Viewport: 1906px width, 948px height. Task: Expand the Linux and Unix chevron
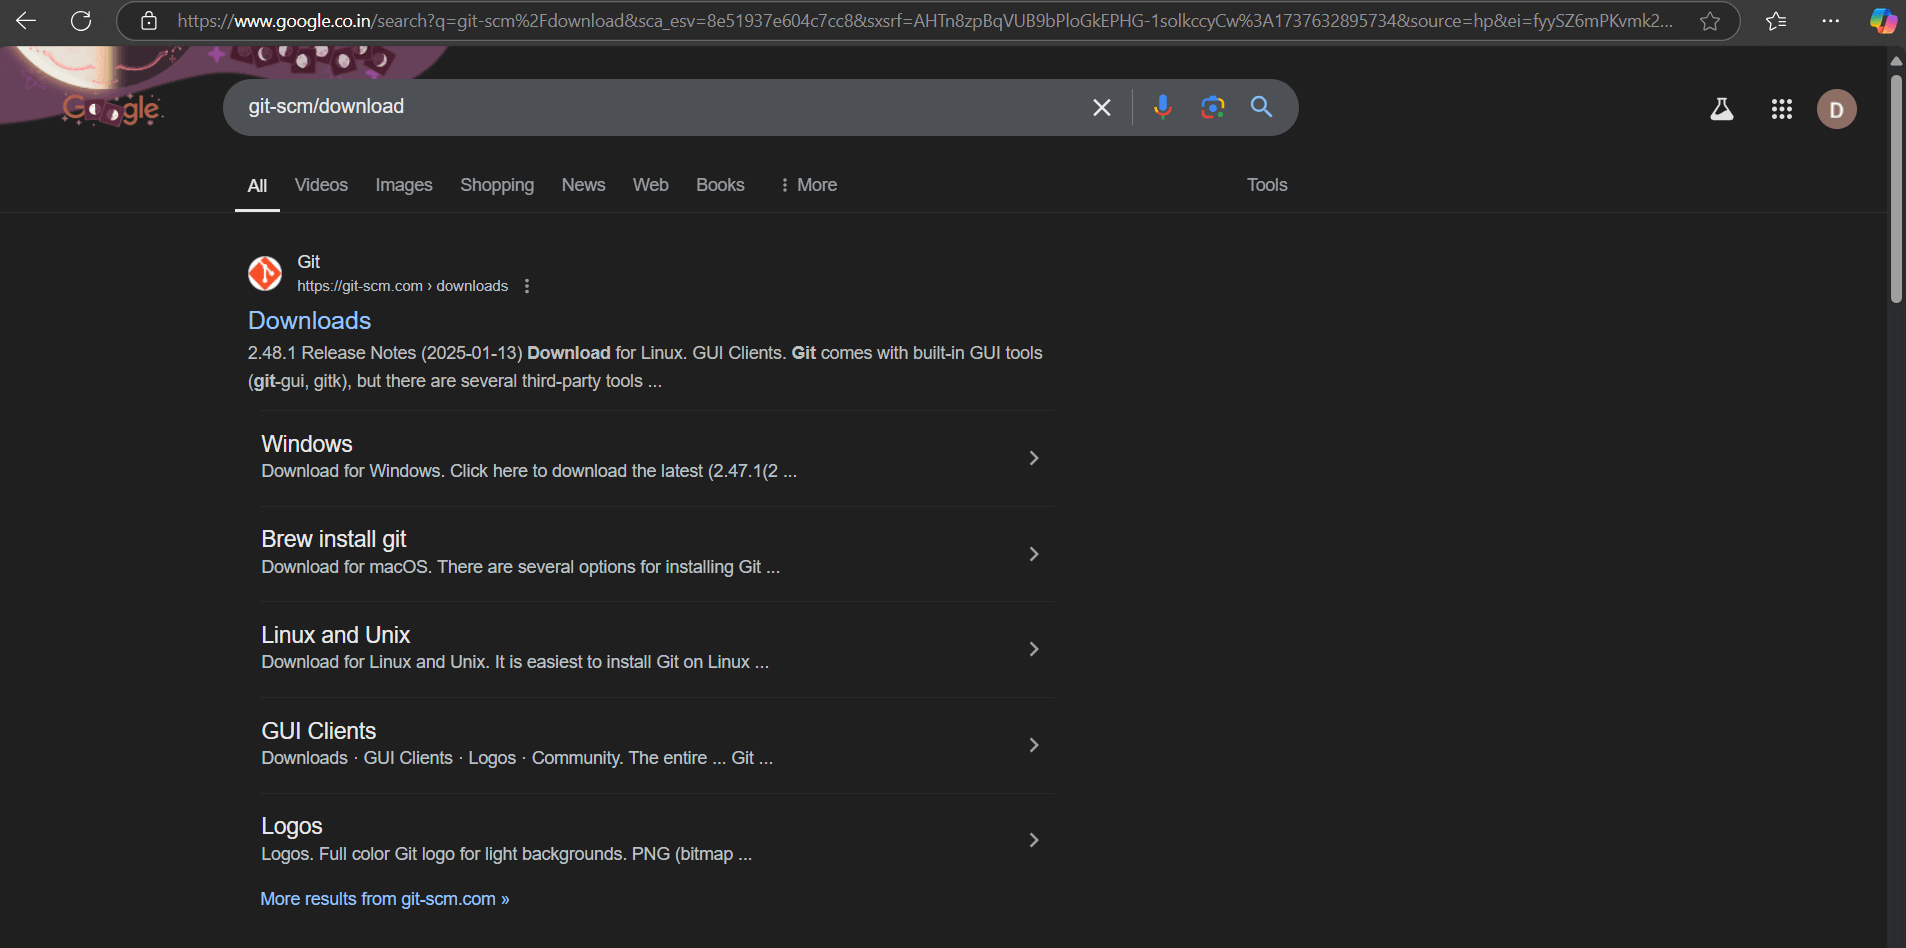coord(1034,649)
